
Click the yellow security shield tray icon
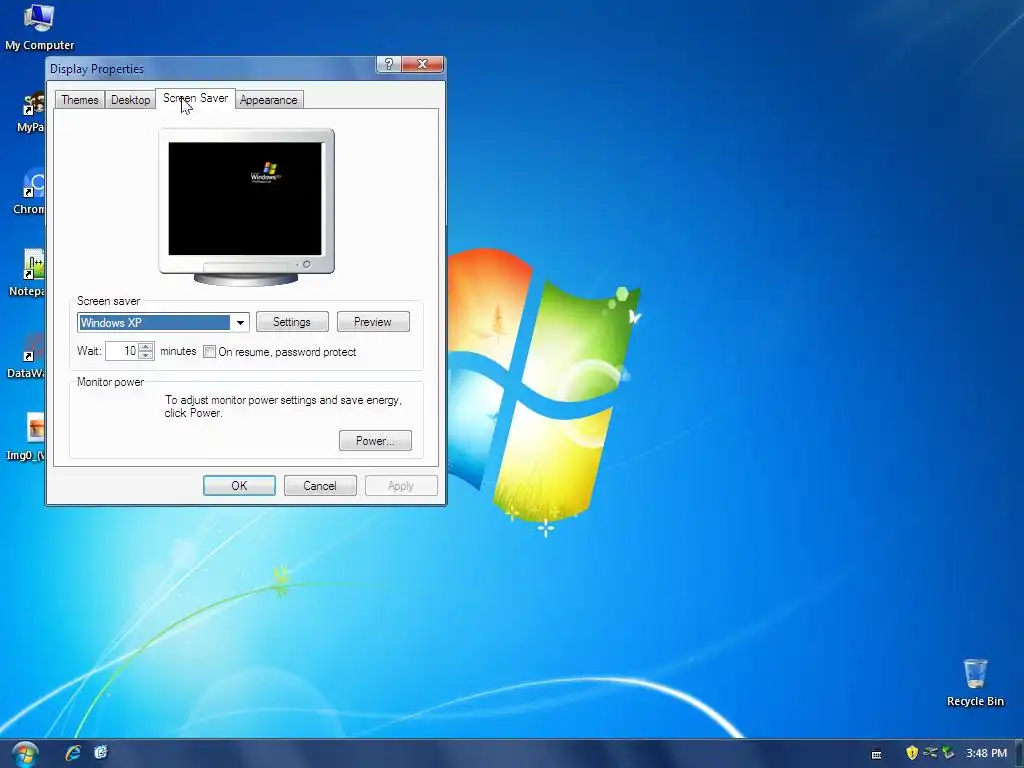(x=912, y=753)
